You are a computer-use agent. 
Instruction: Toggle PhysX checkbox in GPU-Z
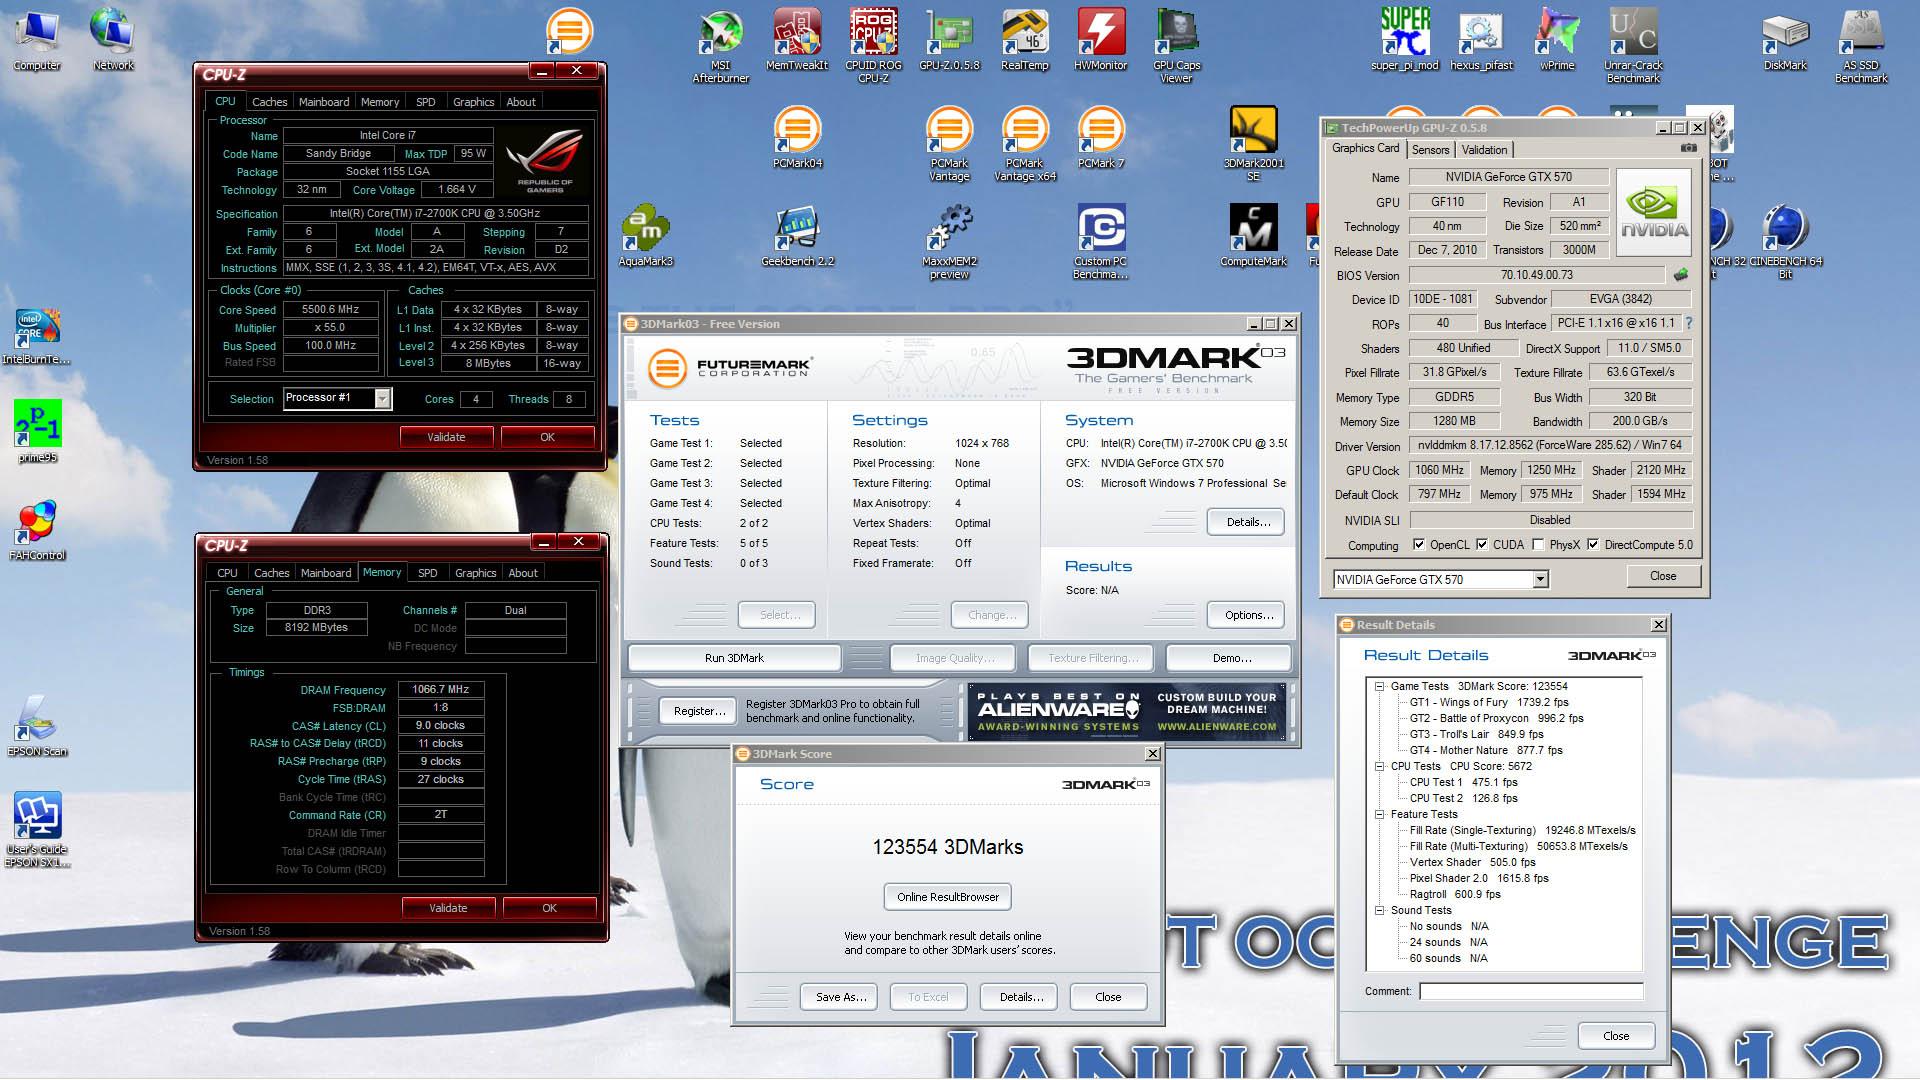[x=1538, y=545]
